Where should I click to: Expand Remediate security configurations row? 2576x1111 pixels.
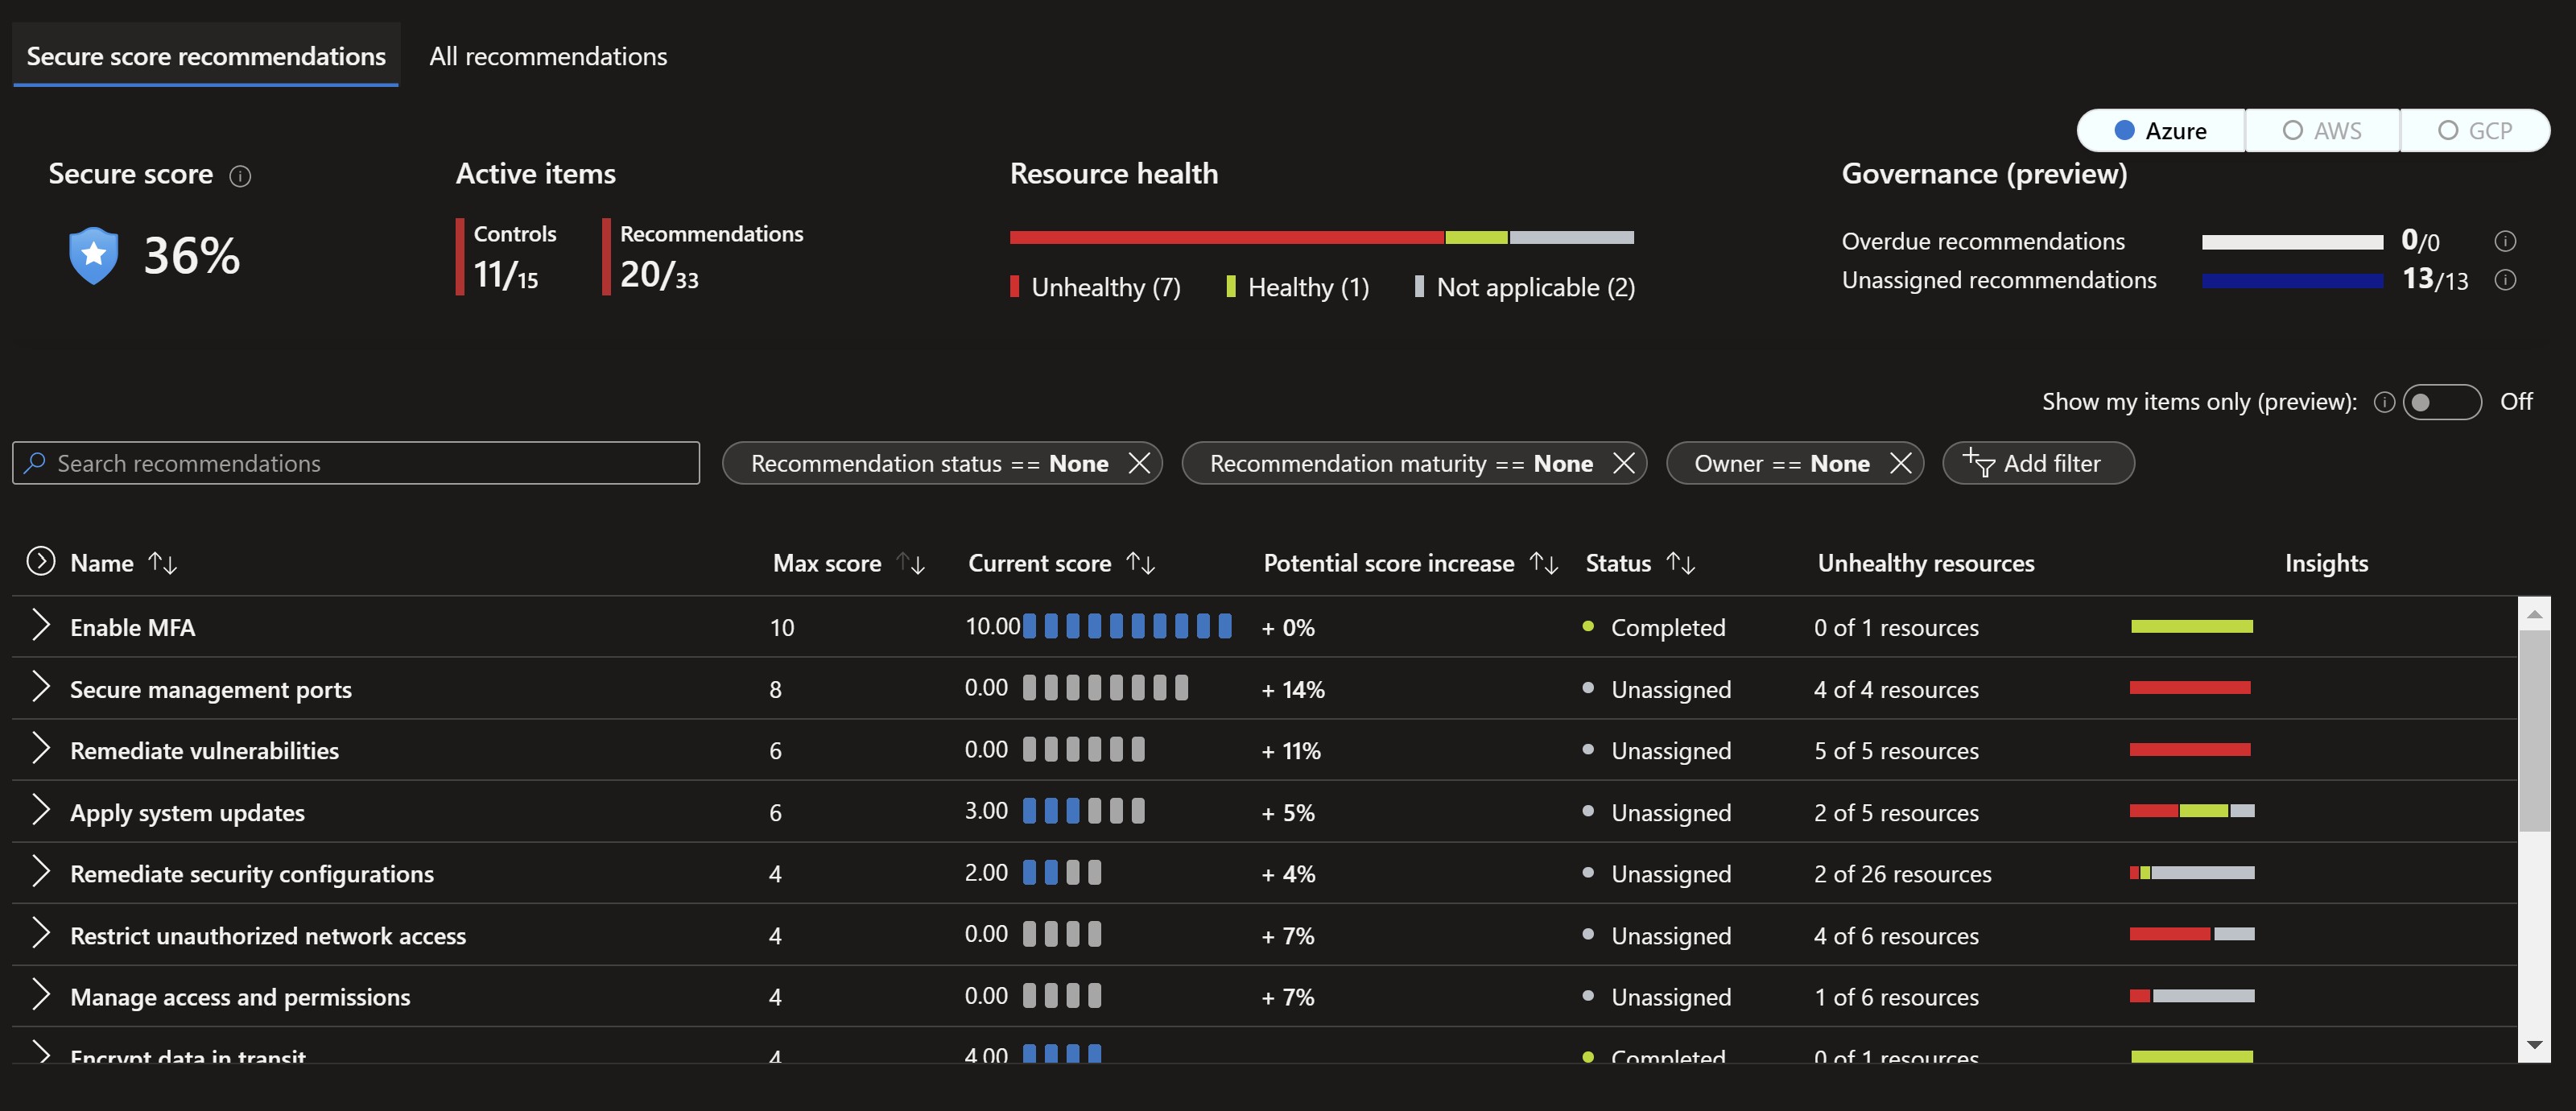(40, 872)
